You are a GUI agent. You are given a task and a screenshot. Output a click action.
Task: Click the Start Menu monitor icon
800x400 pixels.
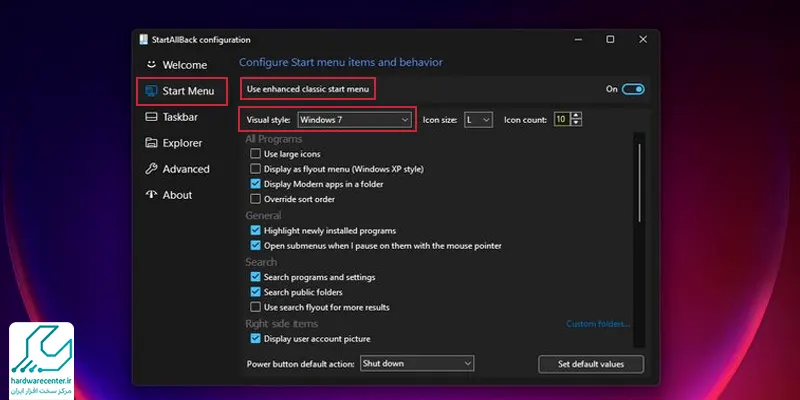point(151,91)
